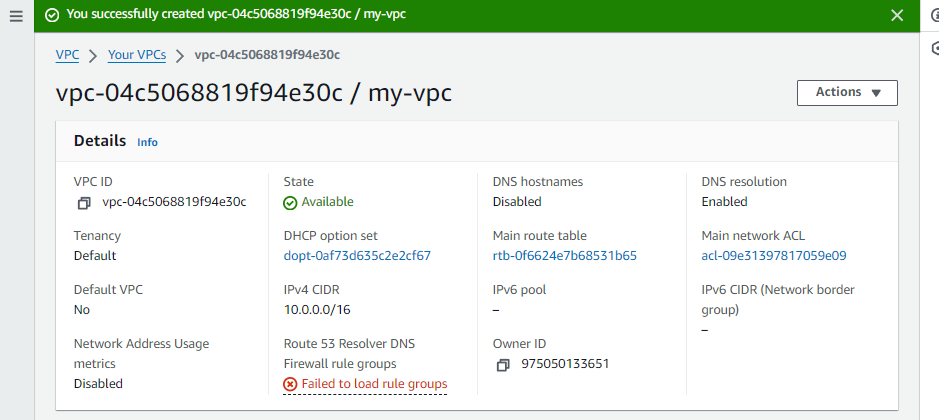Click the green success checkmark icon in banner
Screen dimensions: 939x420
point(52,15)
